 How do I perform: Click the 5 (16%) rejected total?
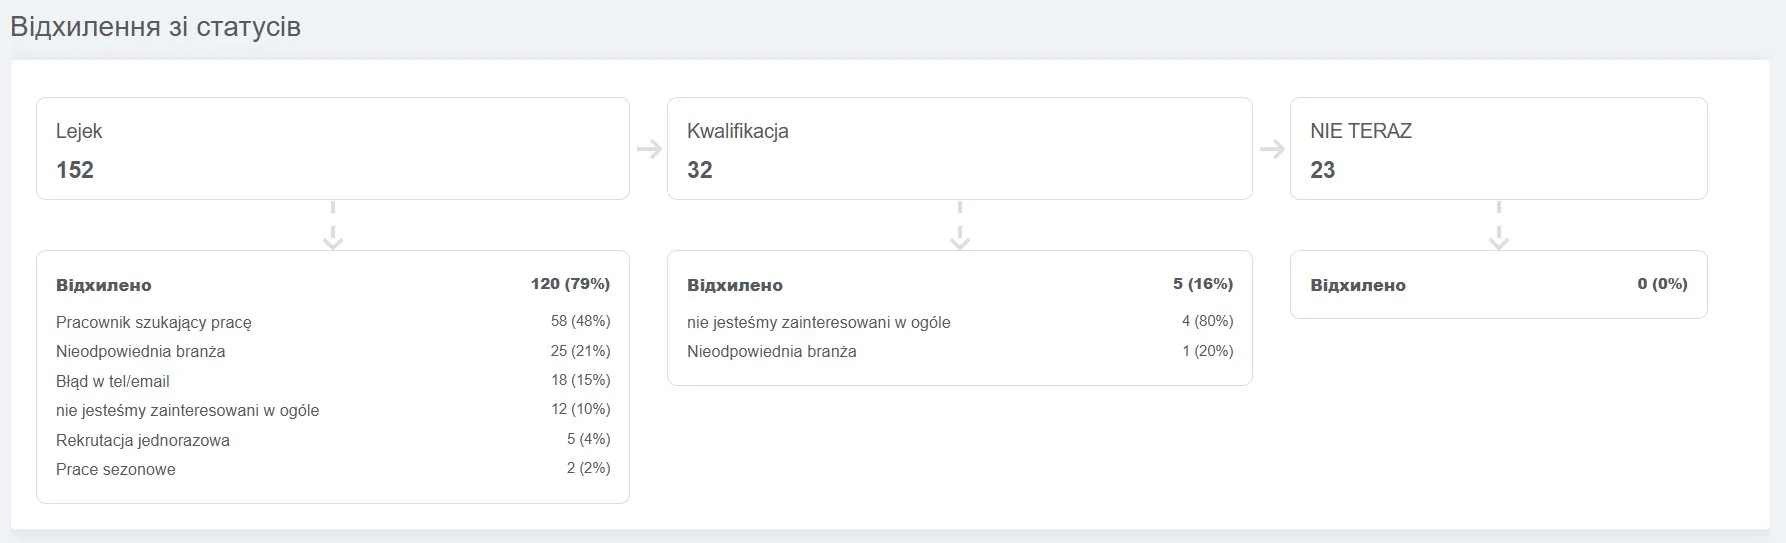click(x=1202, y=284)
